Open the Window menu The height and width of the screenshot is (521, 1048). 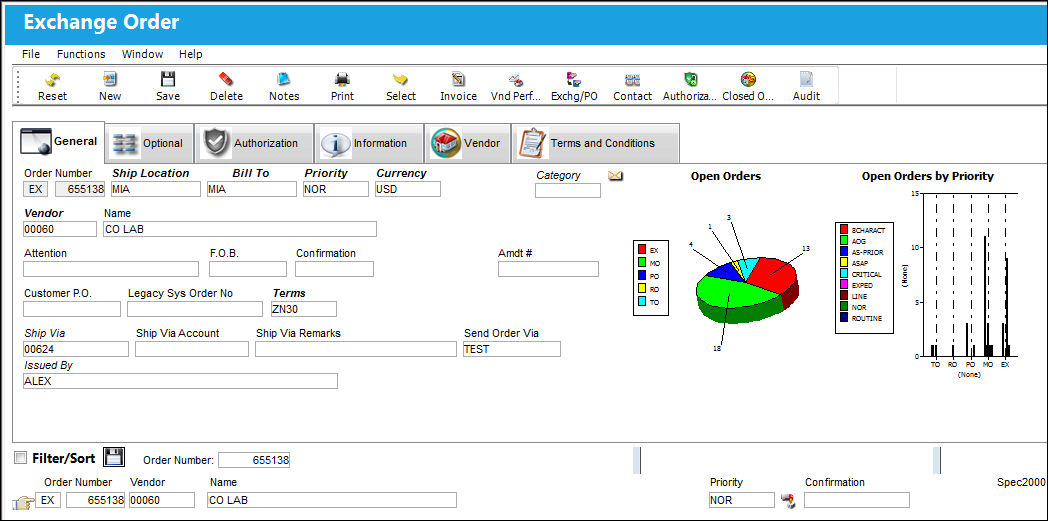142,54
